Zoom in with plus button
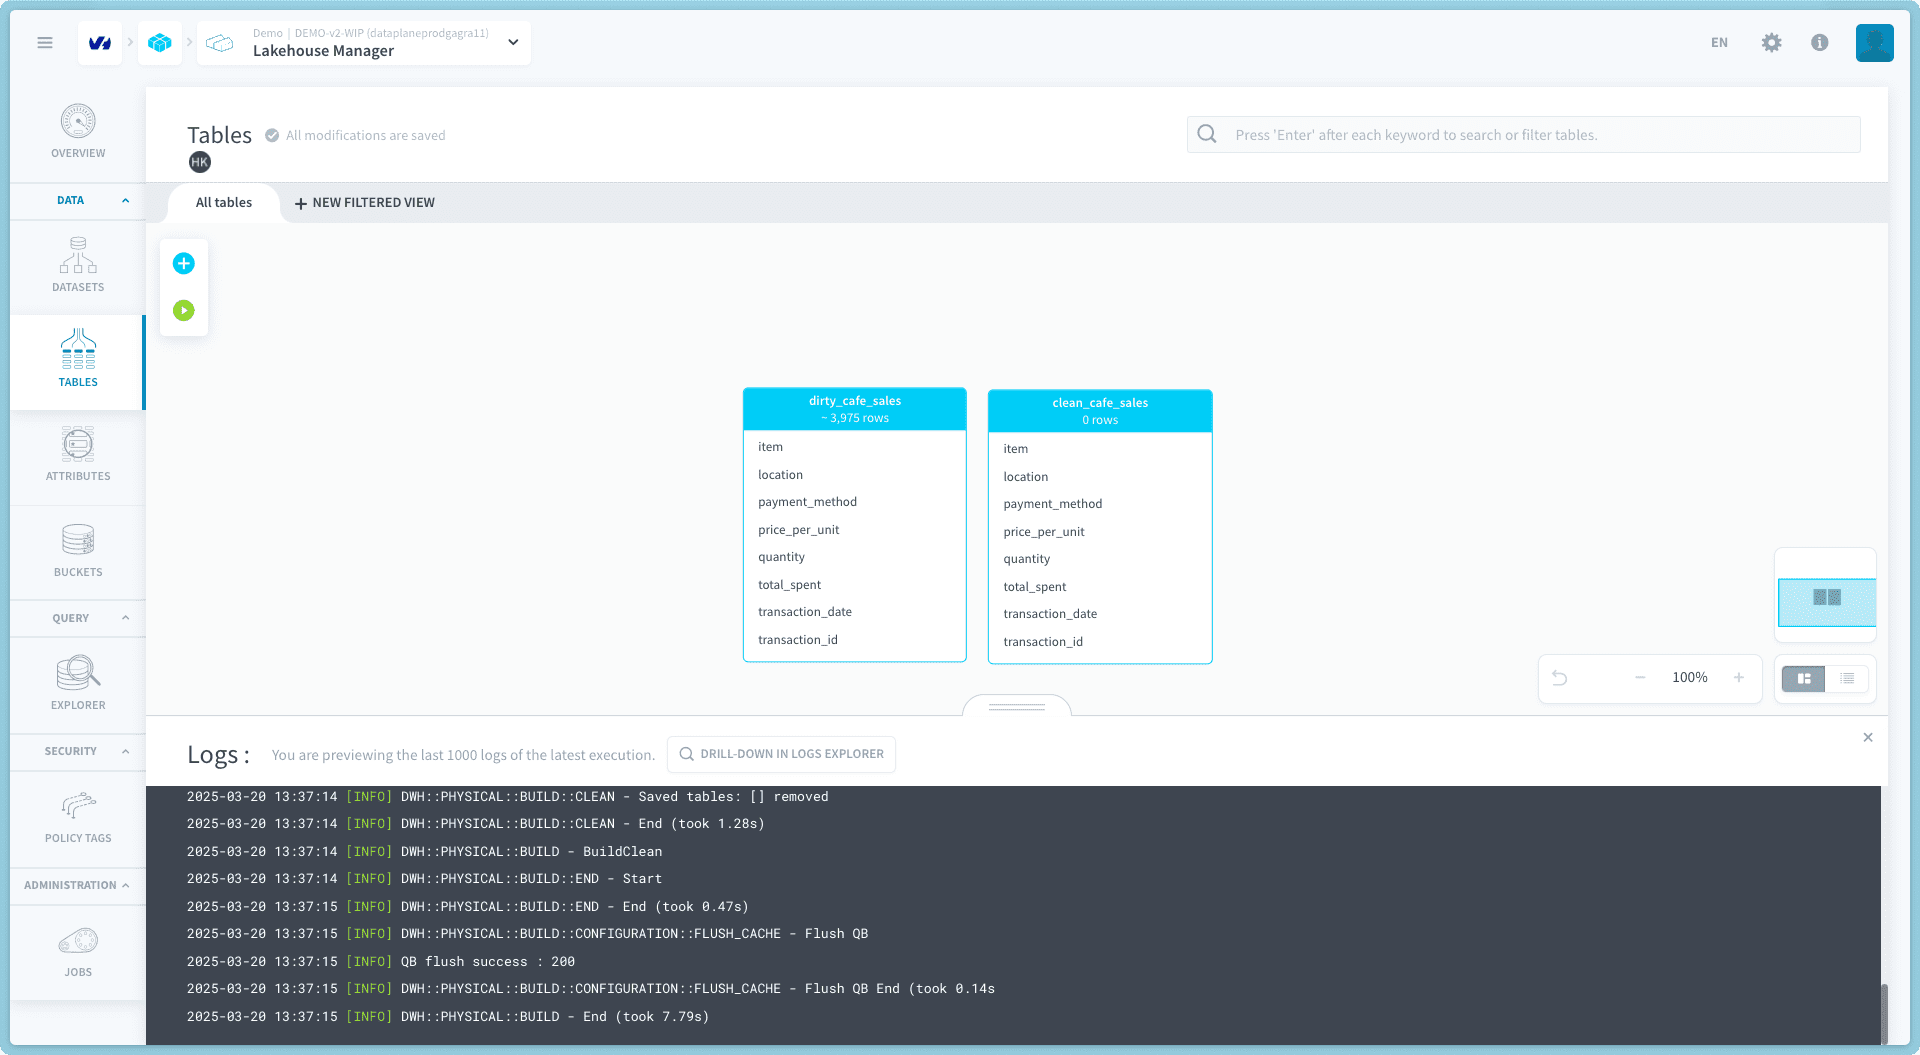This screenshot has height=1055, width=1920. pos(1739,678)
